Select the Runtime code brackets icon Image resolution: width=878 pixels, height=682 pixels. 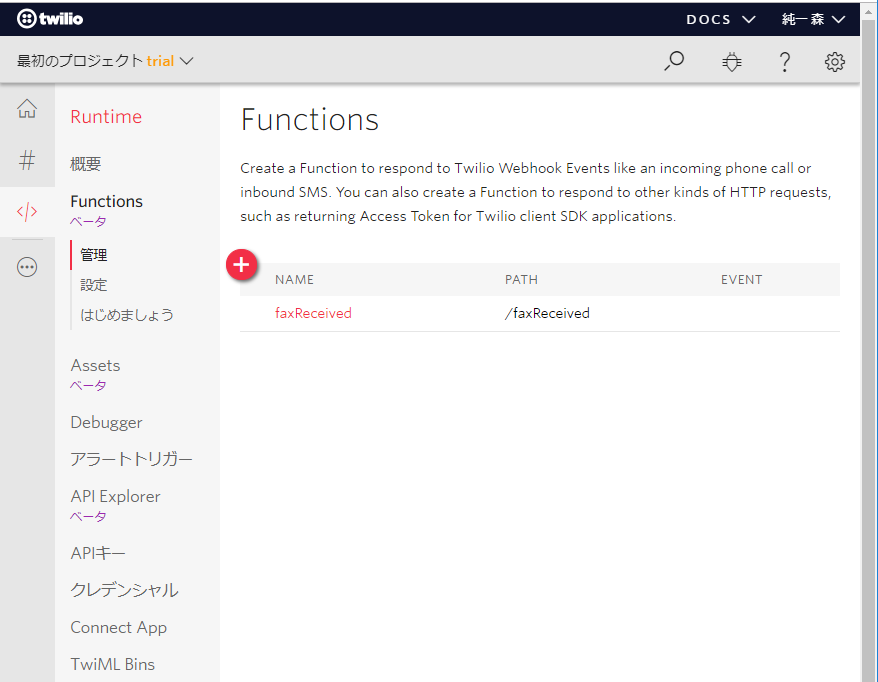[27, 212]
